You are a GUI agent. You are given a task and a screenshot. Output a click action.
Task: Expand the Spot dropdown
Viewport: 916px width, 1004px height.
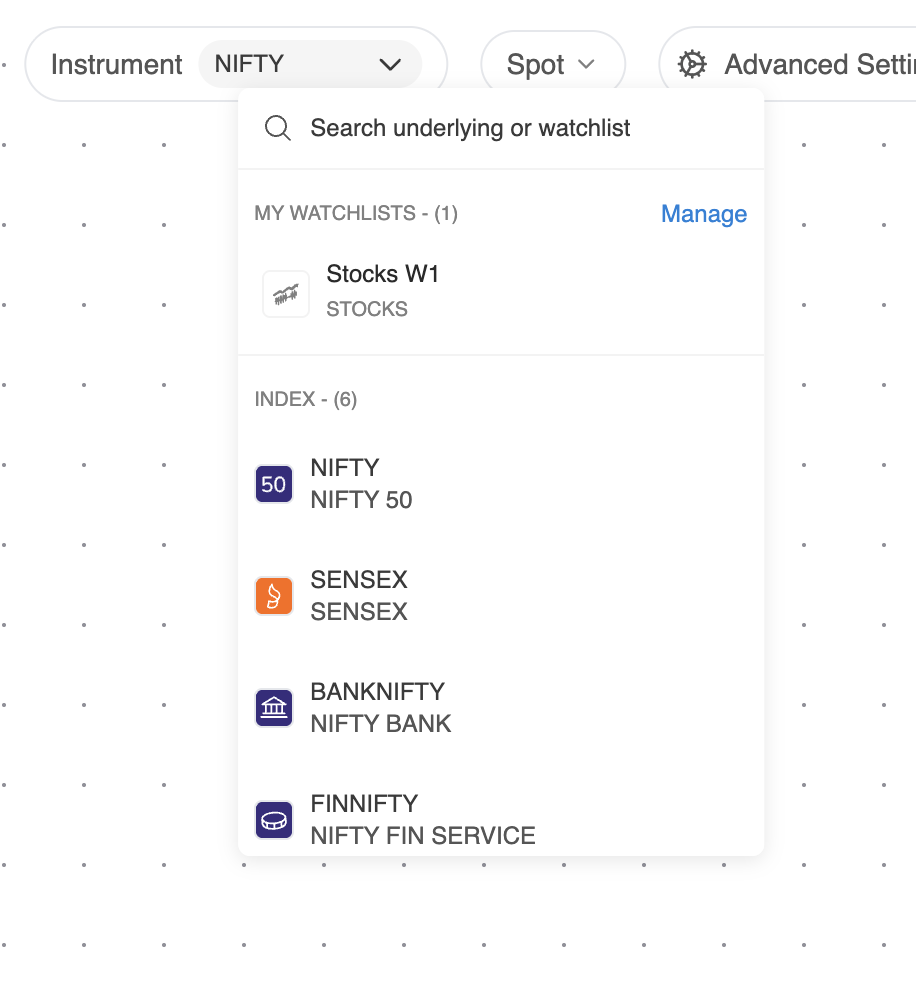pos(552,64)
